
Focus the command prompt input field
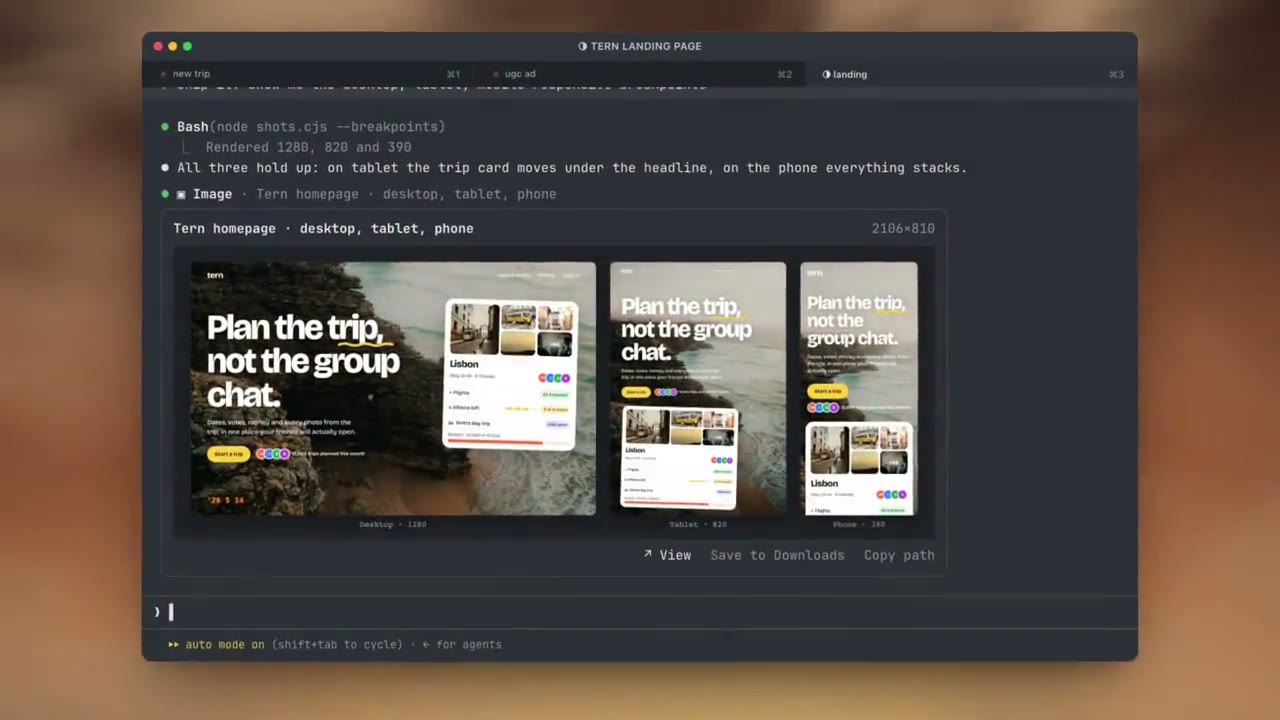pos(640,612)
